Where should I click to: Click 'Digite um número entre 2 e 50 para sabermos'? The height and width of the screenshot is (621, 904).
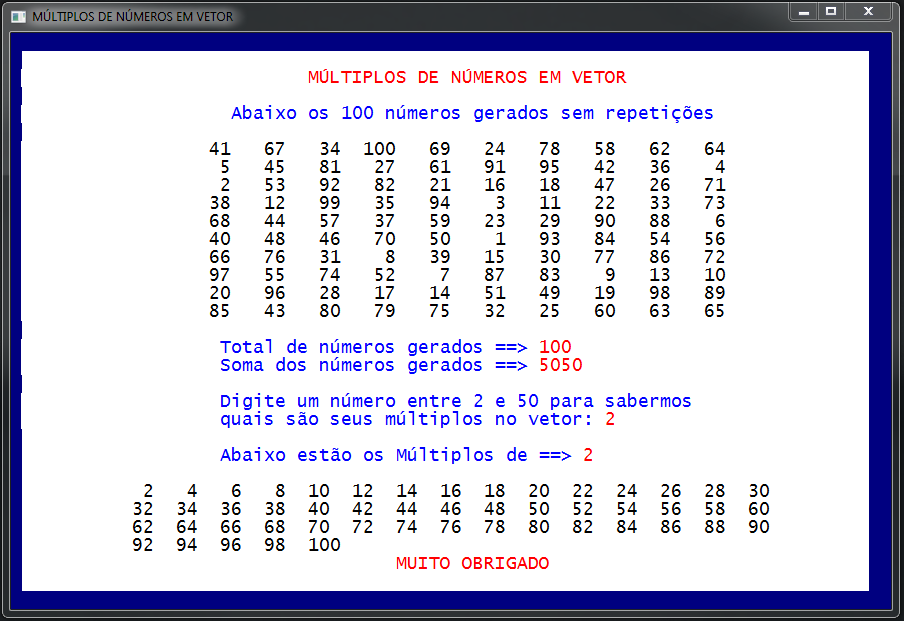pos(455,401)
